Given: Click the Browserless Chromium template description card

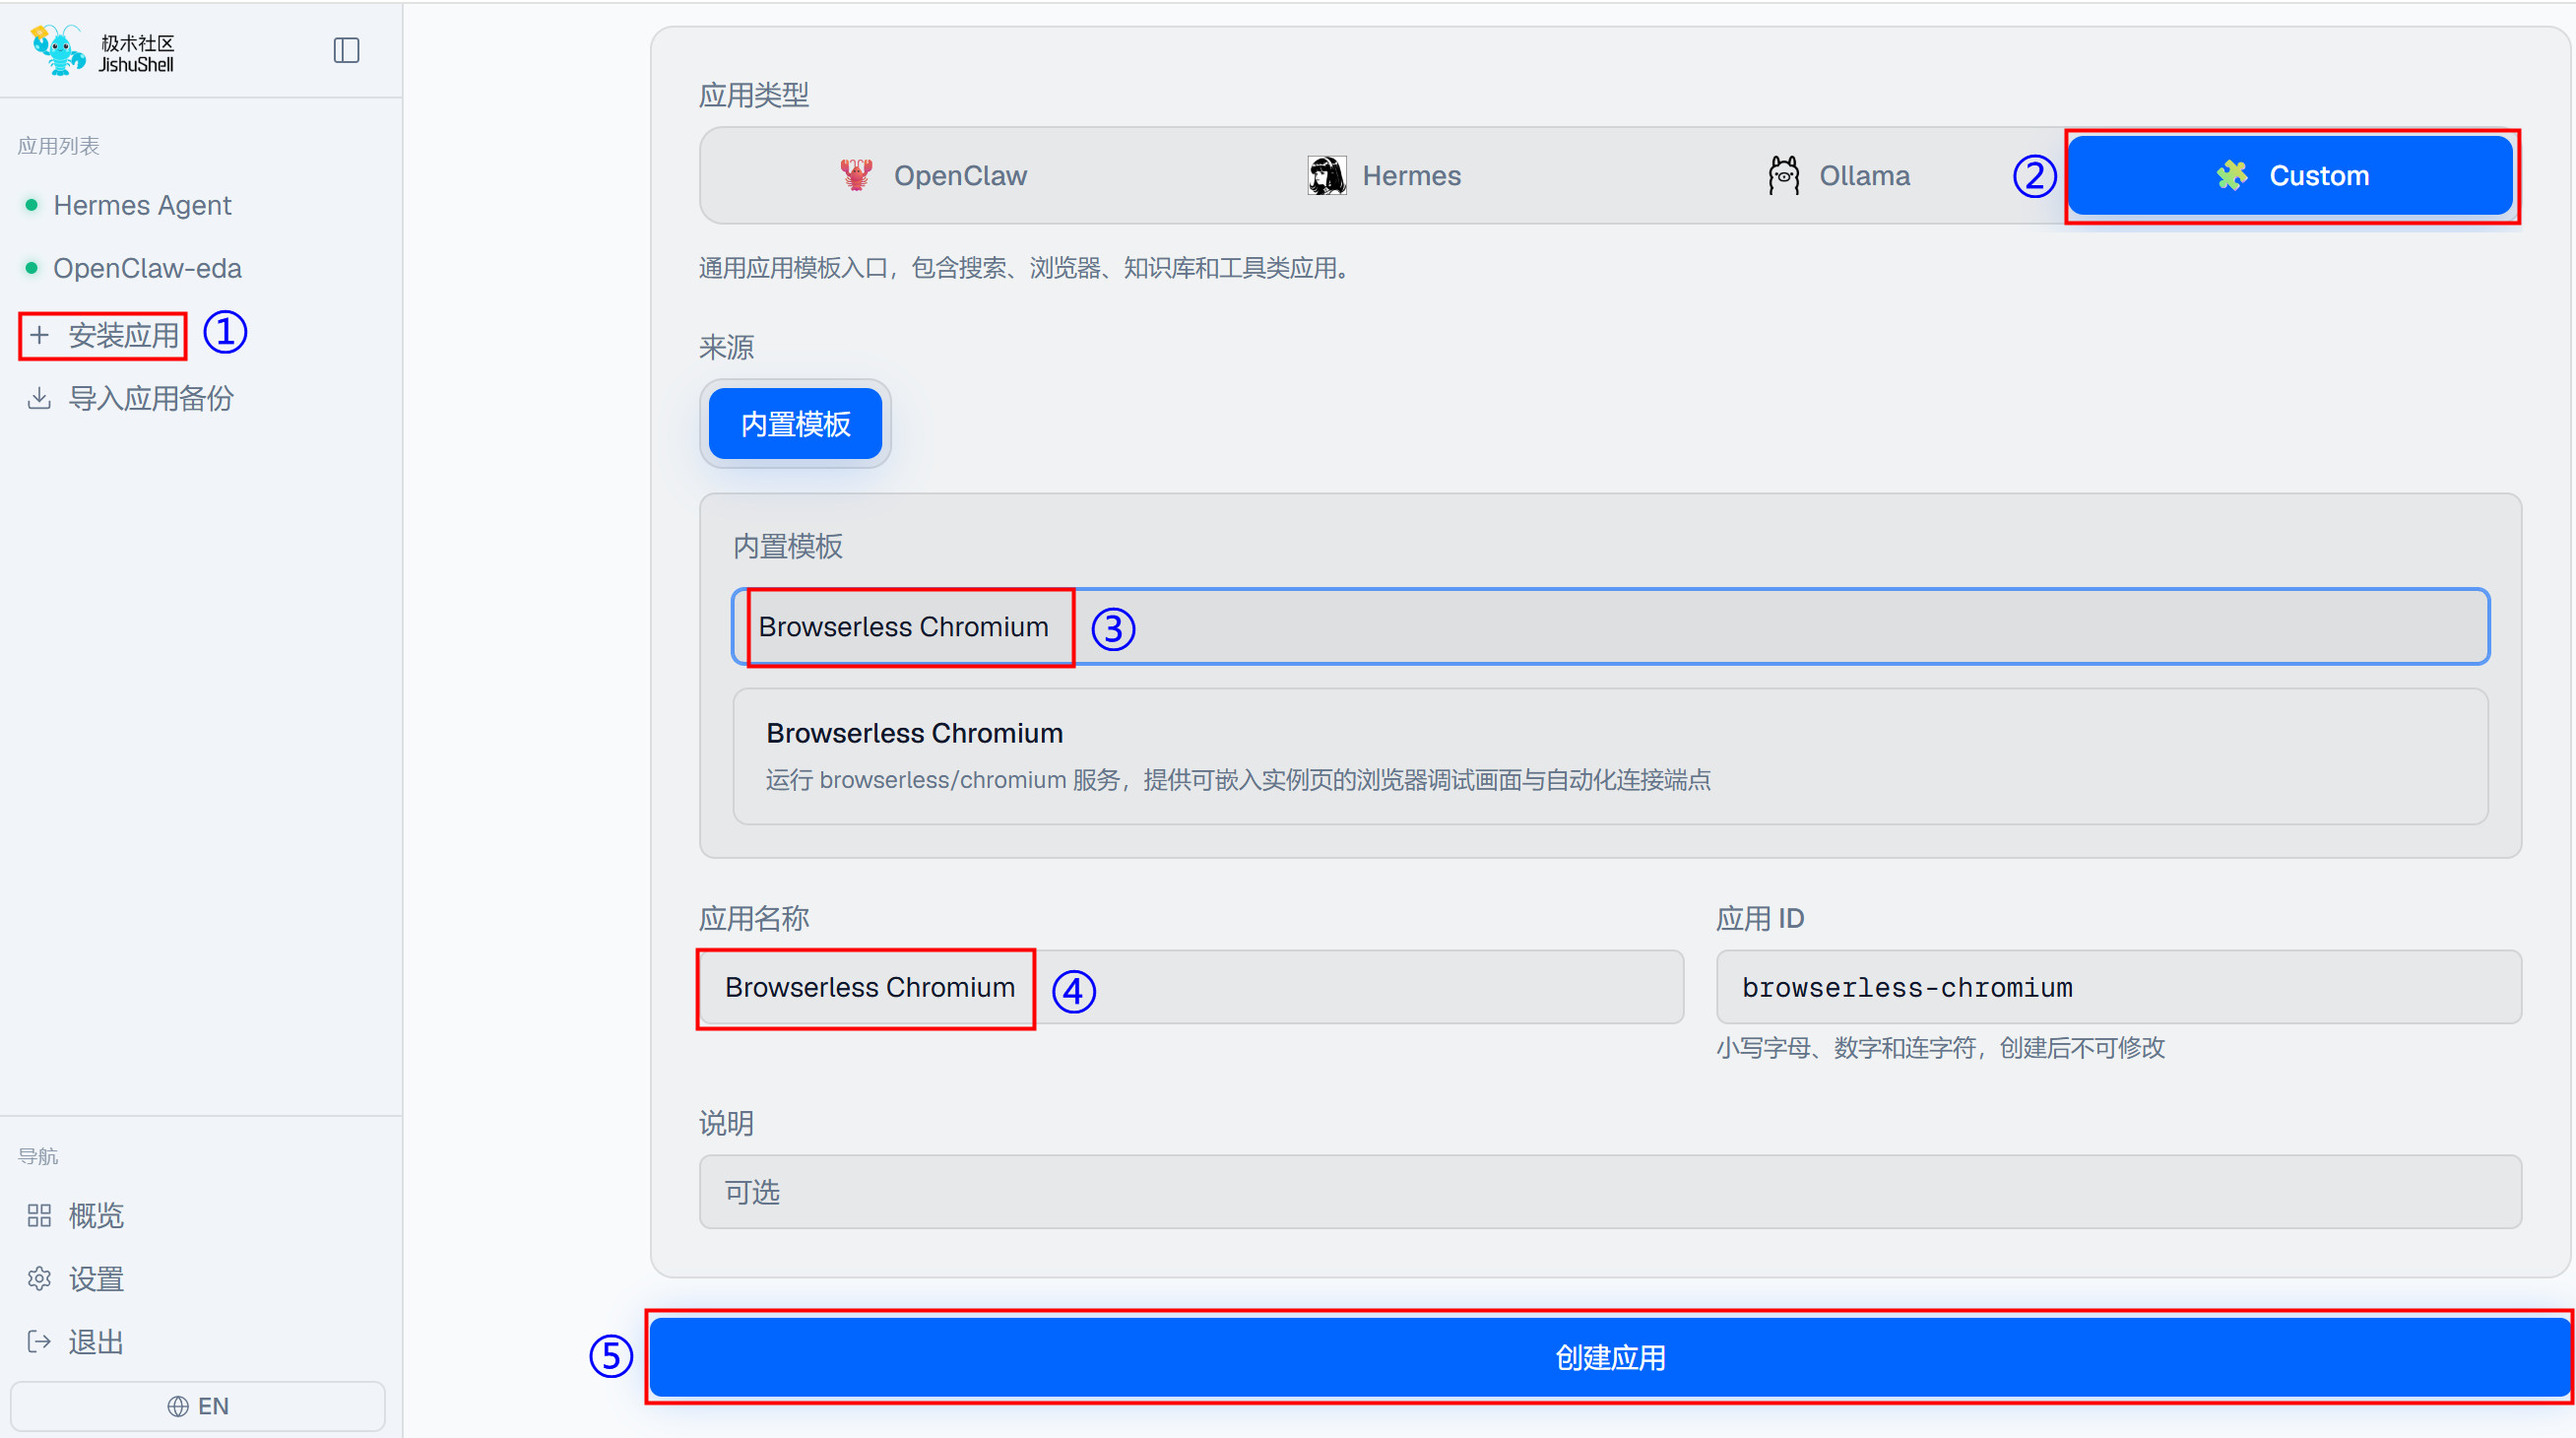Looking at the screenshot, I should pos(1611,756).
